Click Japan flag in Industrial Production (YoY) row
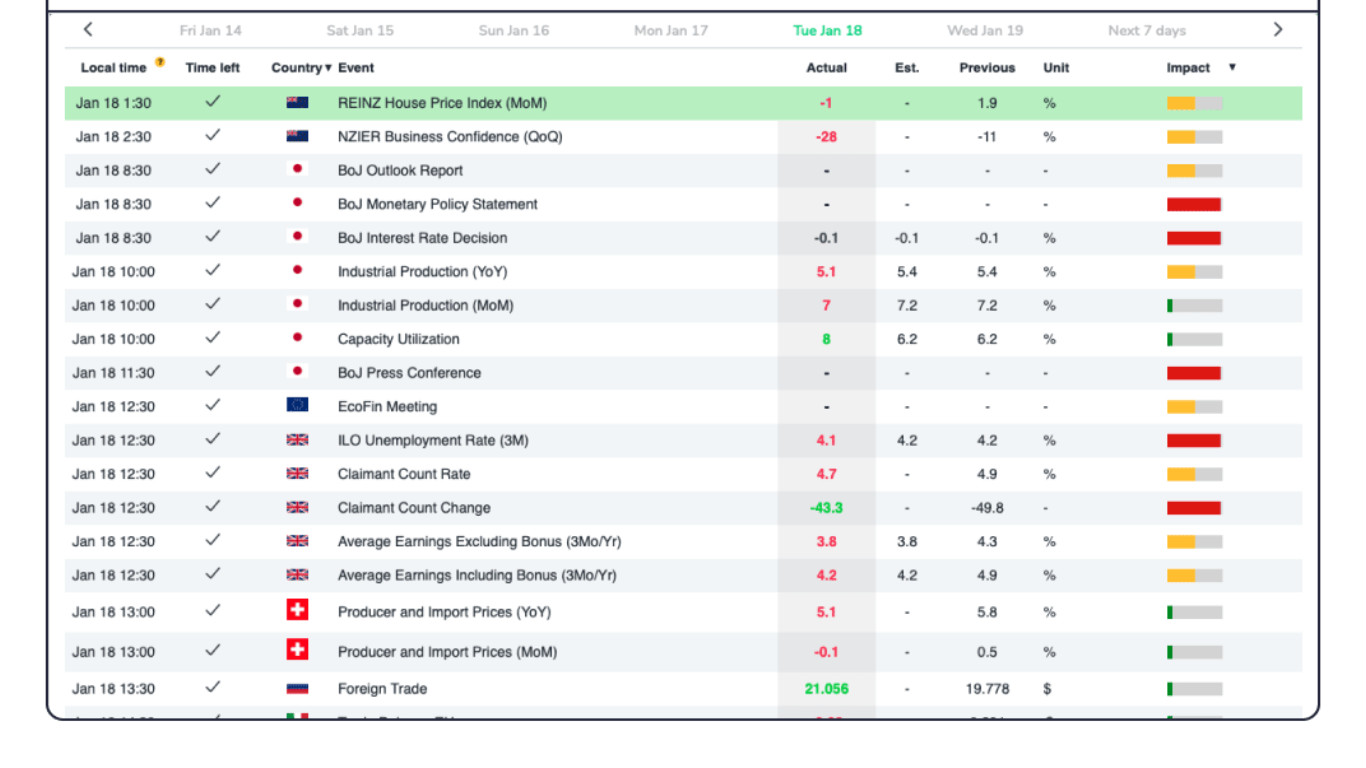This screenshot has width=1366, height=768. pyautogui.click(x=297, y=270)
